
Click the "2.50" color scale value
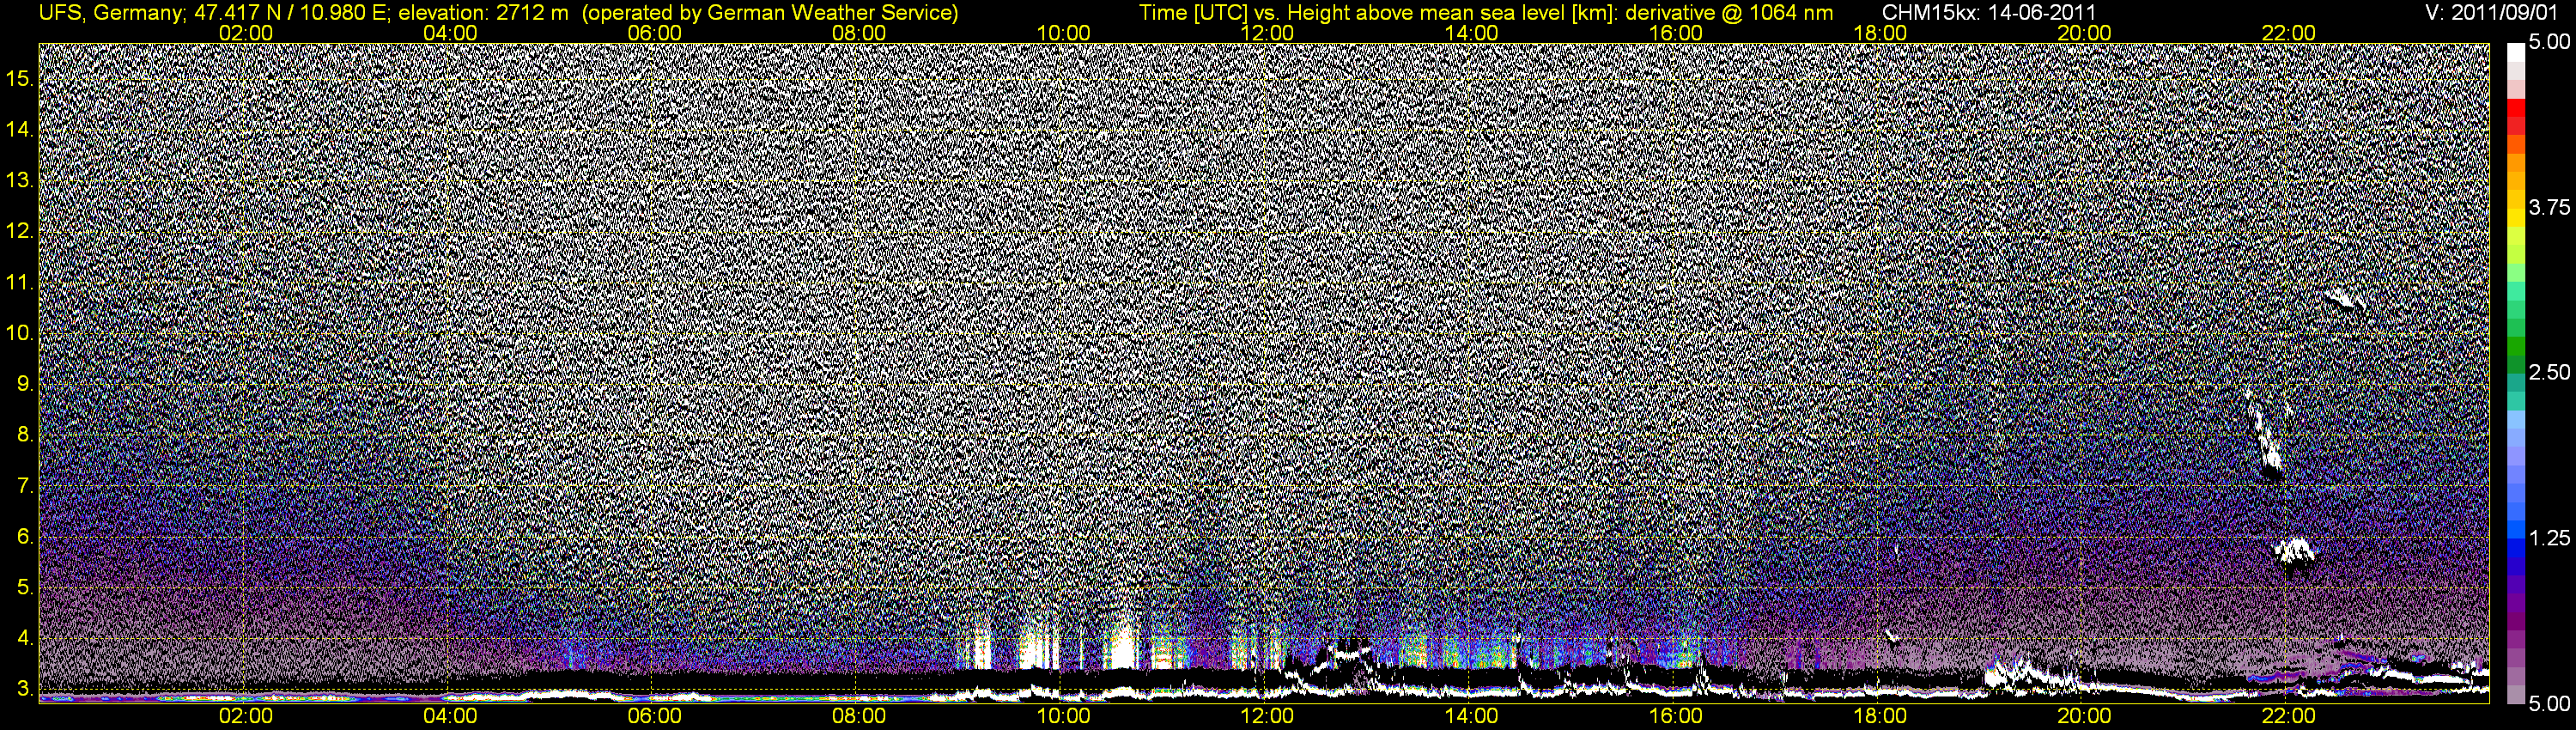point(2550,372)
